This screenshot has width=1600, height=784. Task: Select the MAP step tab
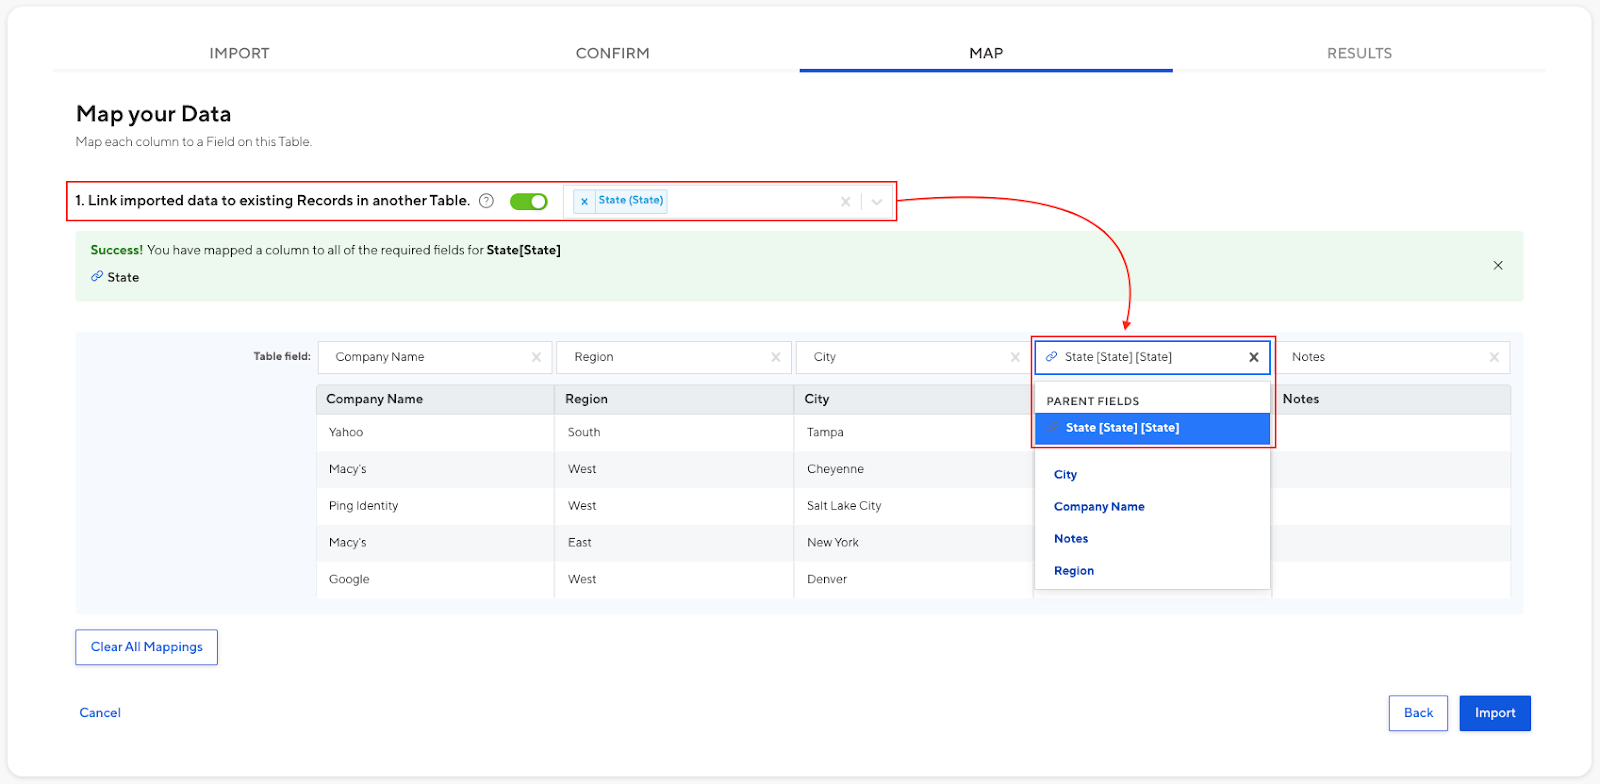[x=986, y=53]
